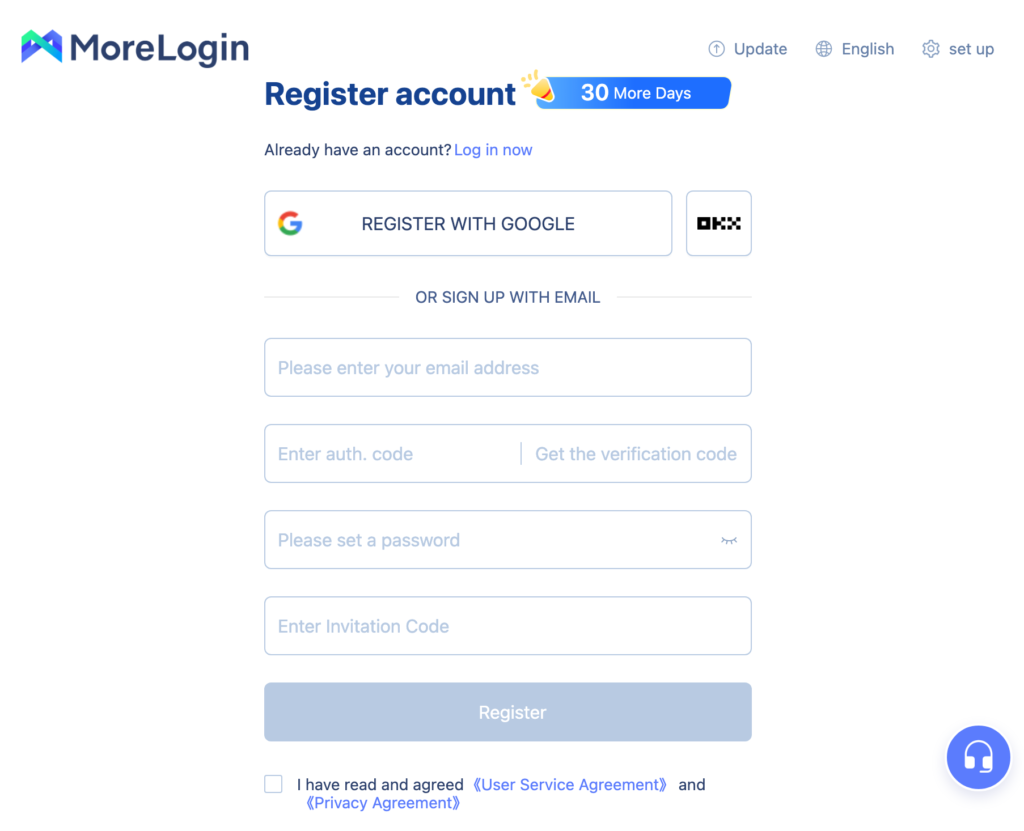Screen dimensions: 1024x831
Task: Click the globe icon next to English
Action: [x=823, y=48]
